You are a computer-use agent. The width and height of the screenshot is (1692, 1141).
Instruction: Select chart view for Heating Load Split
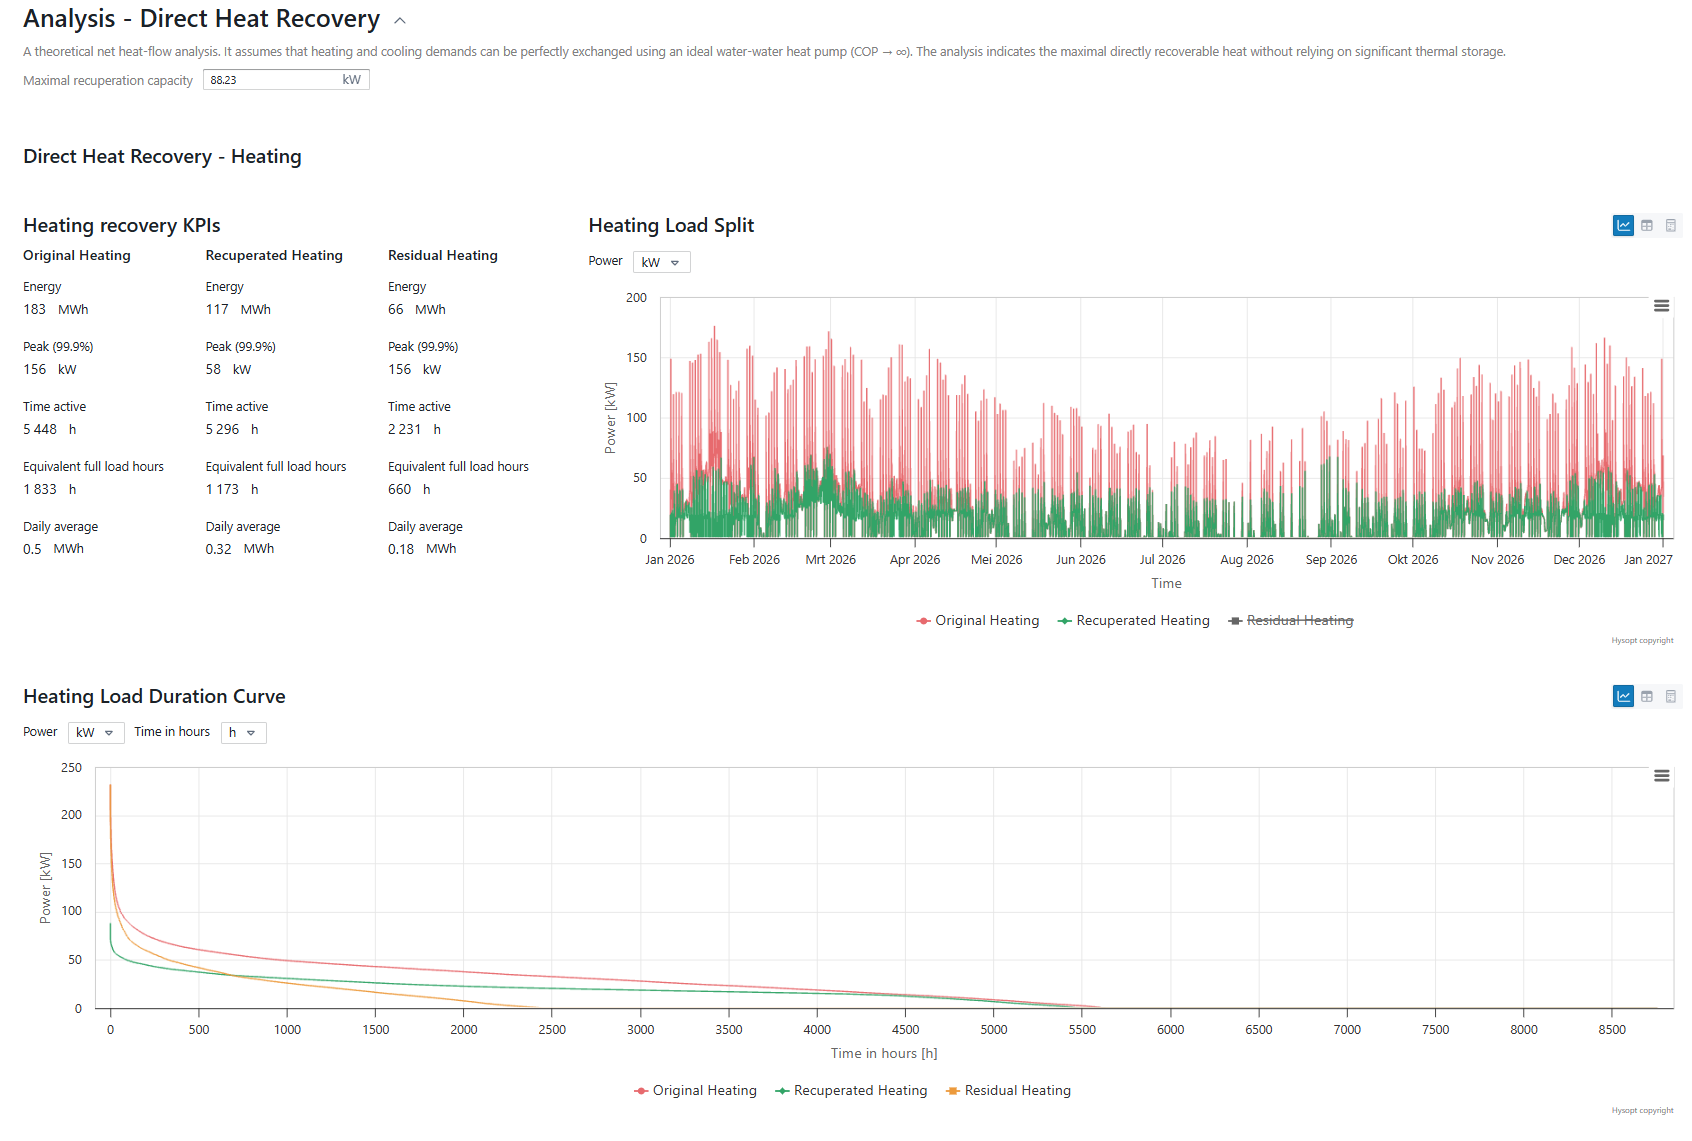tap(1623, 226)
